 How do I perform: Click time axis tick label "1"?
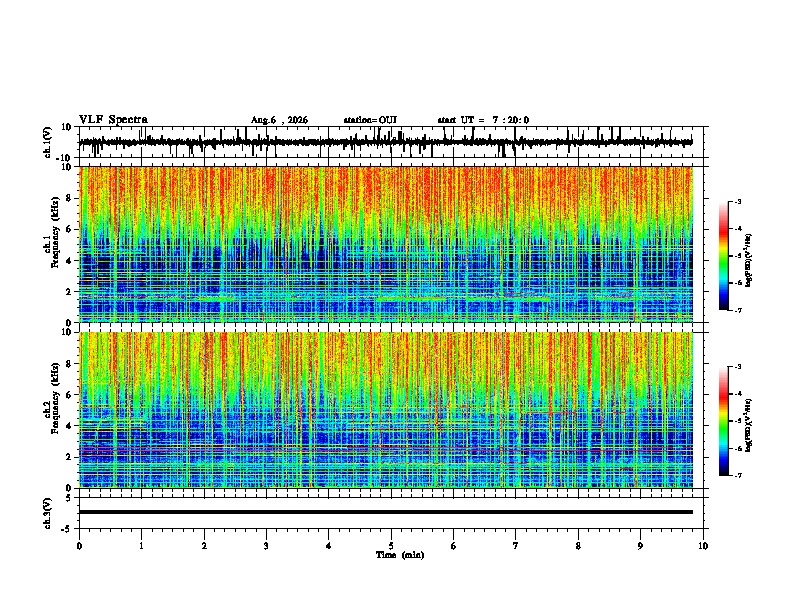pos(141,545)
